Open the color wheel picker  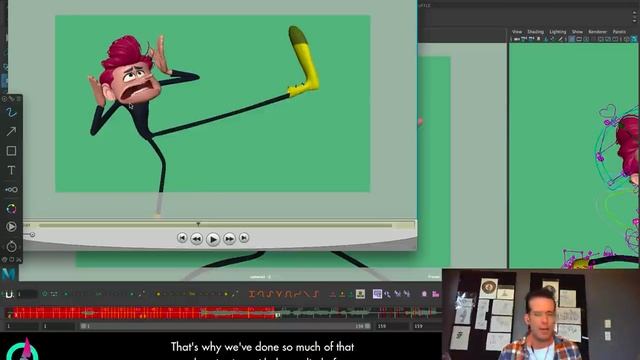(x=11, y=209)
